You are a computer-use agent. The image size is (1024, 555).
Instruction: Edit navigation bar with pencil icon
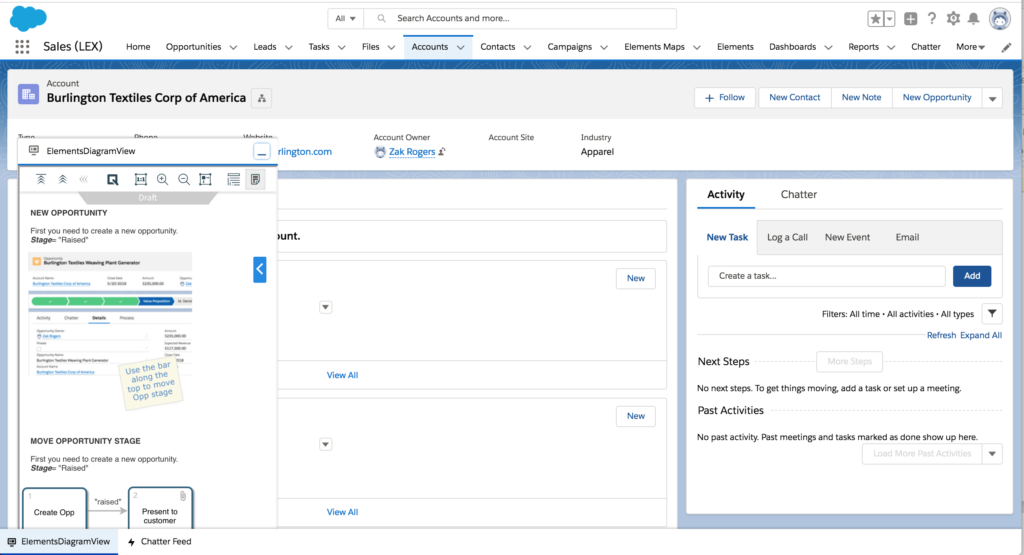(1006, 47)
